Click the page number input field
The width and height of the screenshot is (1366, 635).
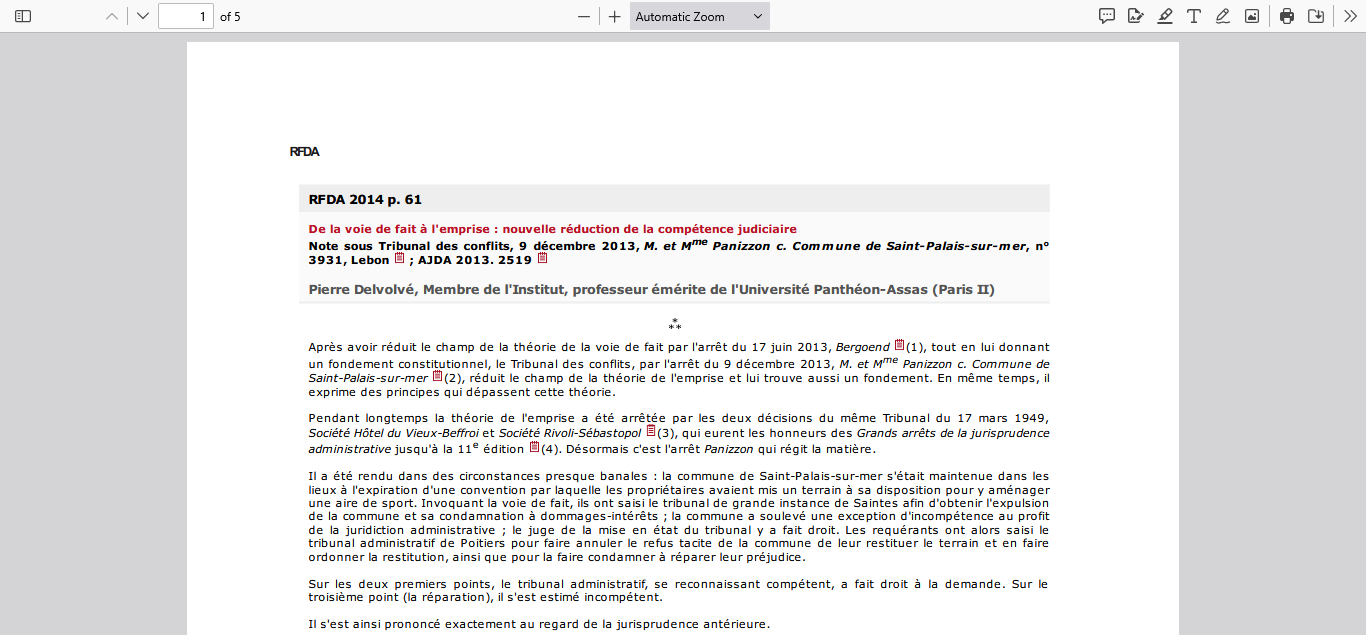186,16
